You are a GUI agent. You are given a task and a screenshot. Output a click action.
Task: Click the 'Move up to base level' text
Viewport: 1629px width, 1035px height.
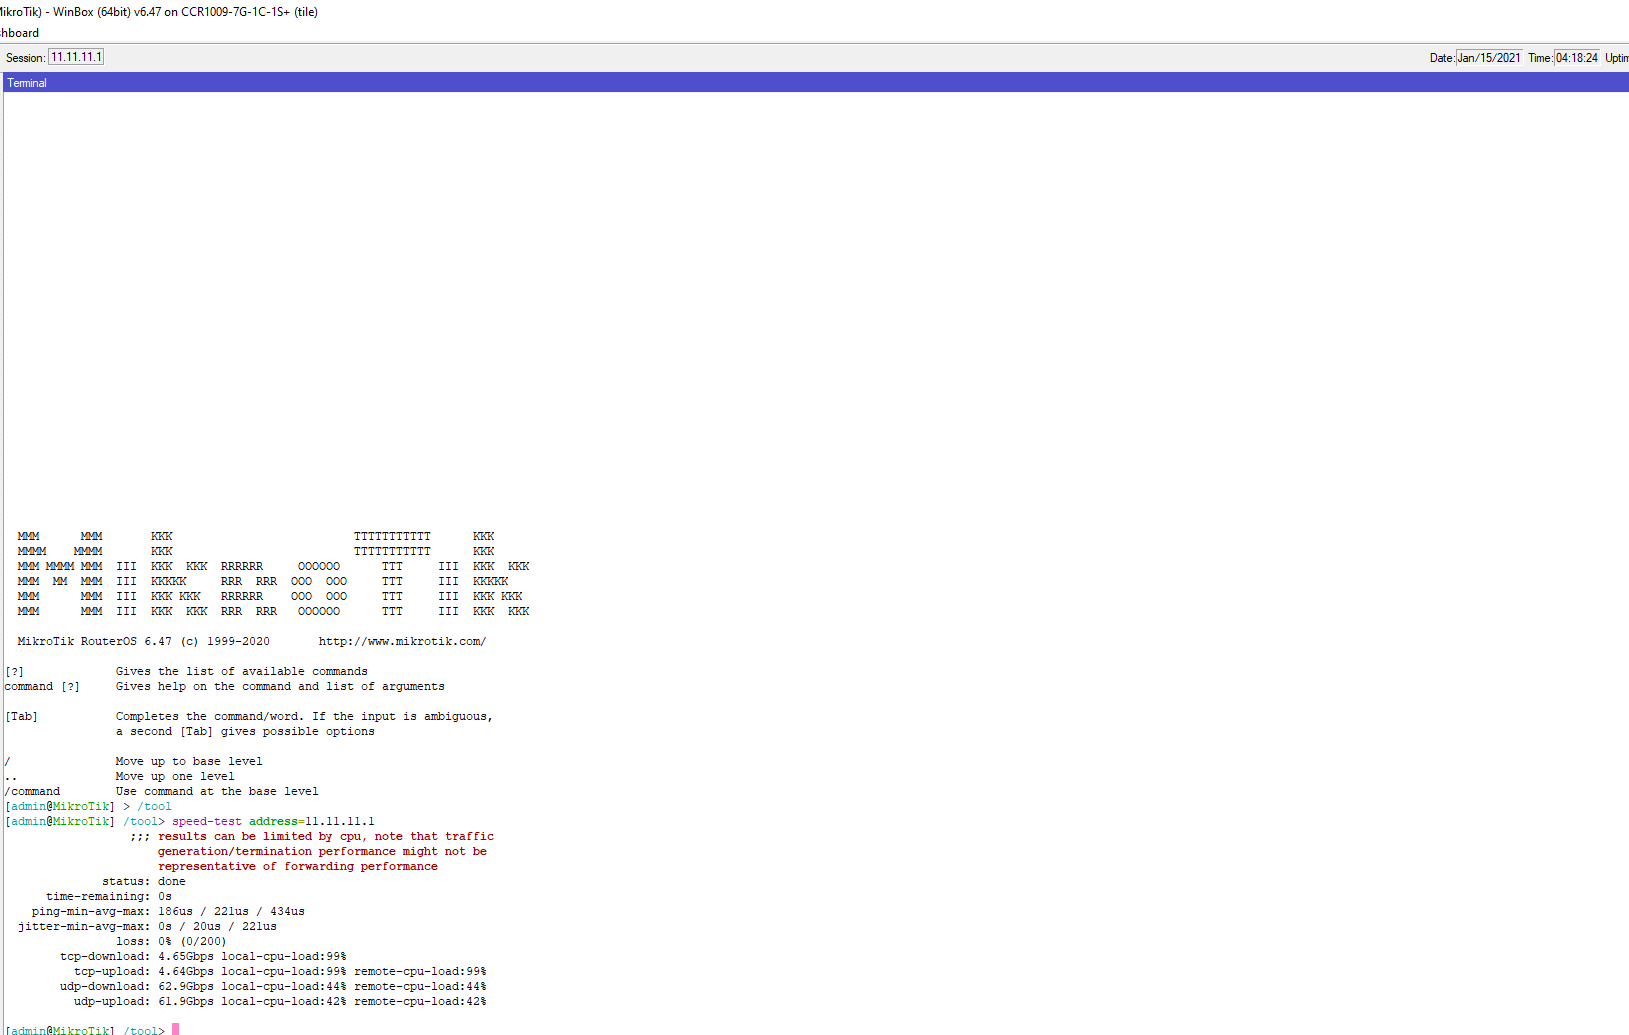coord(189,762)
